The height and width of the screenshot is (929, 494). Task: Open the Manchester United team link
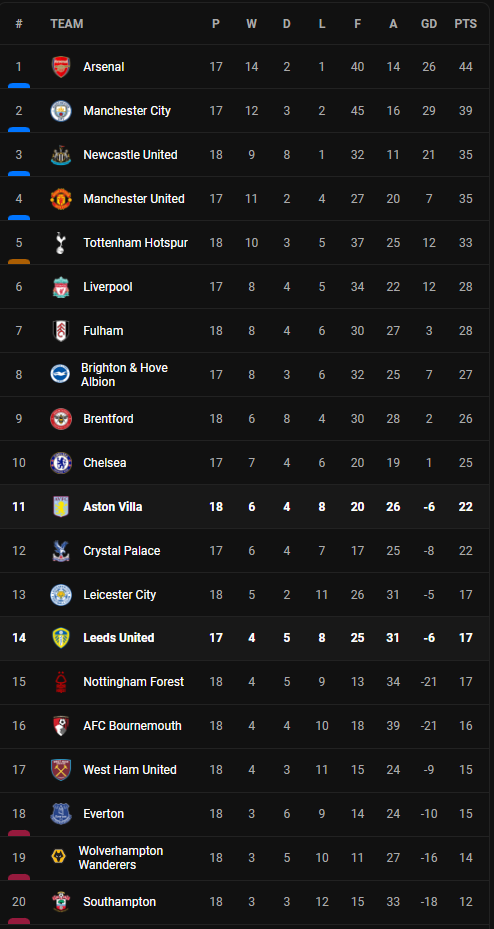[x=134, y=199]
